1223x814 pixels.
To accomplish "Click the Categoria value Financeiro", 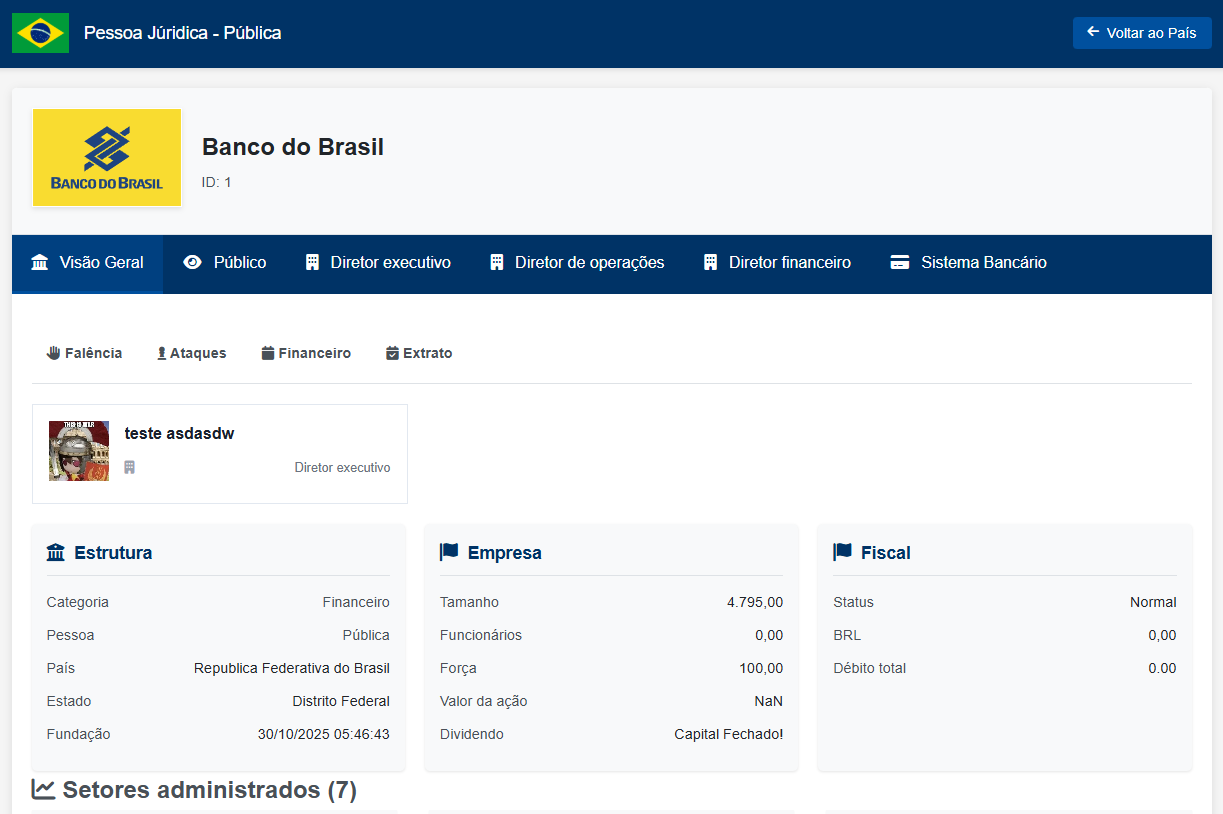I will (356, 602).
